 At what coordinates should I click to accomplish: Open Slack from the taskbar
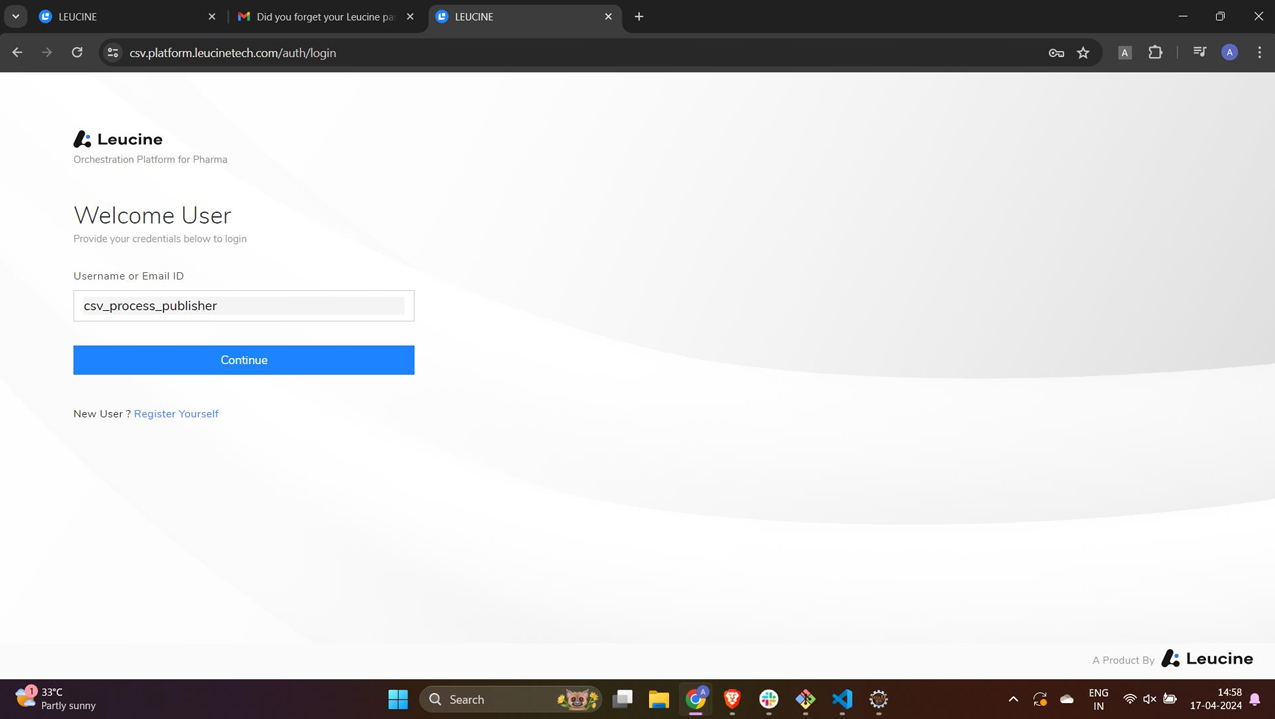(x=769, y=699)
